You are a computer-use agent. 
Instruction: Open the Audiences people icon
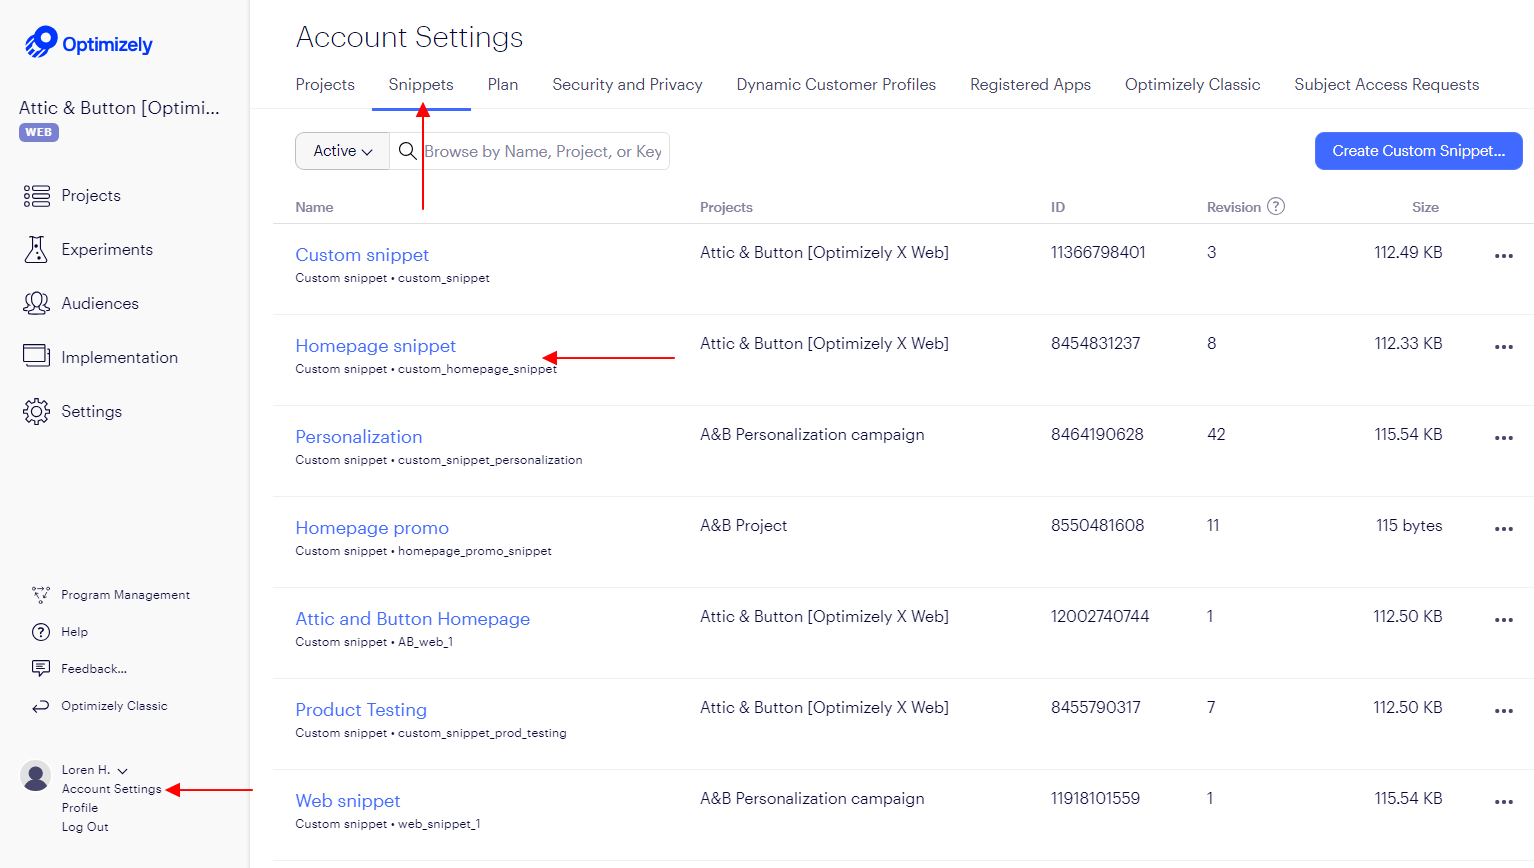click(37, 303)
